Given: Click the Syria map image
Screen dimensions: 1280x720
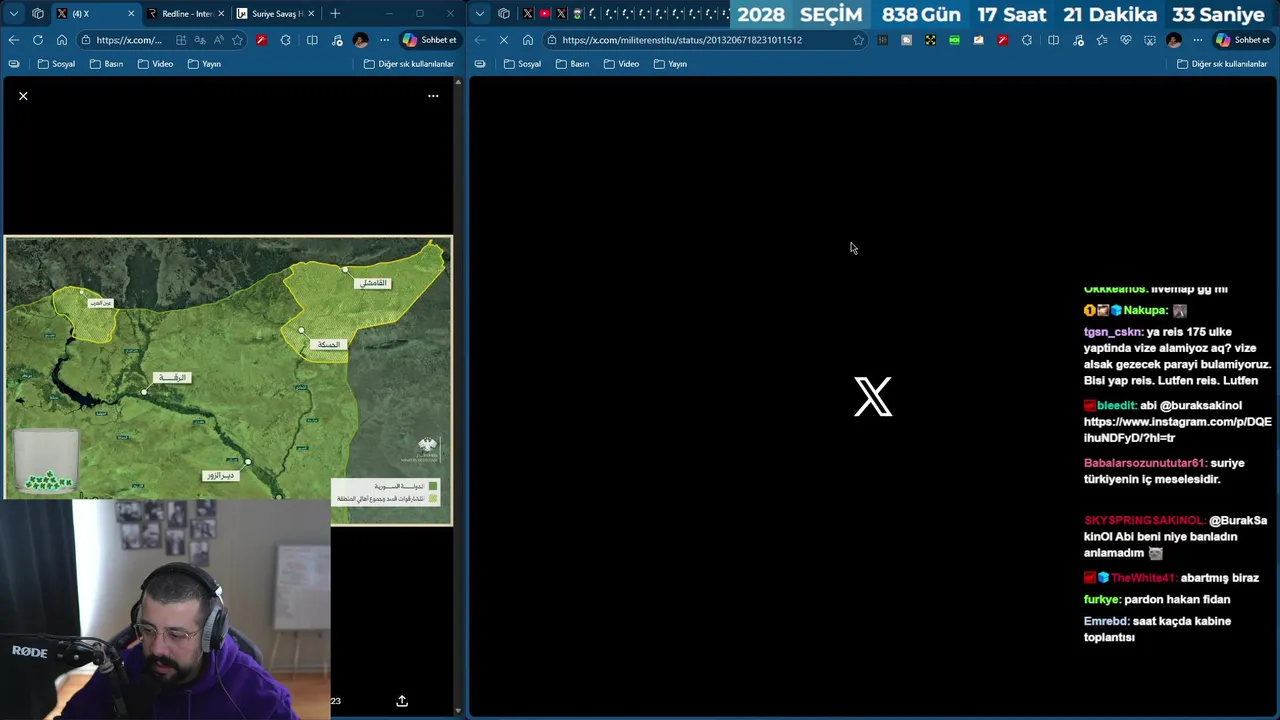Looking at the screenshot, I should tap(228, 380).
